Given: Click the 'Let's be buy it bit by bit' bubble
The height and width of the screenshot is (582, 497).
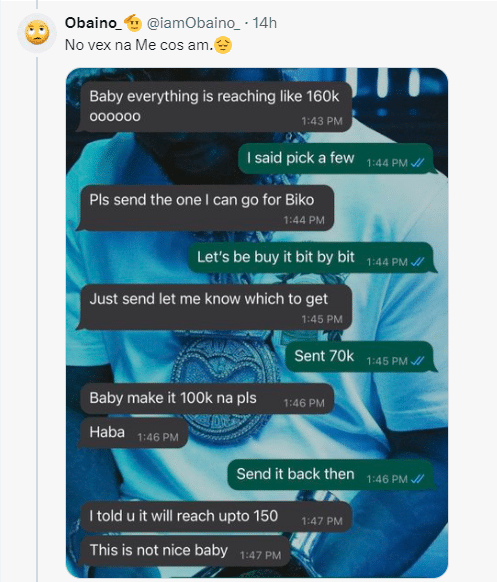Looking at the screenshot, I should (311, 258).
